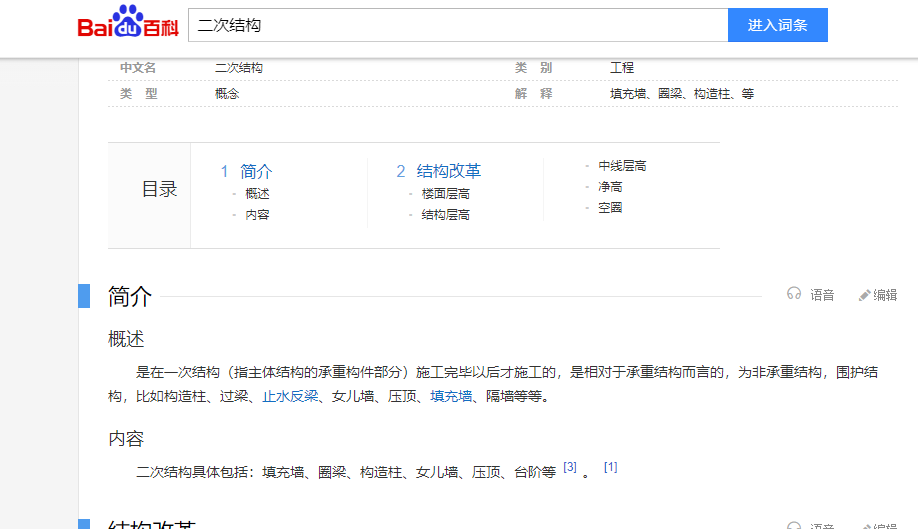This screenshot has width=918, height=529.
Task: Go to 空圈 catalog item
Action: (x=610, y=208)
